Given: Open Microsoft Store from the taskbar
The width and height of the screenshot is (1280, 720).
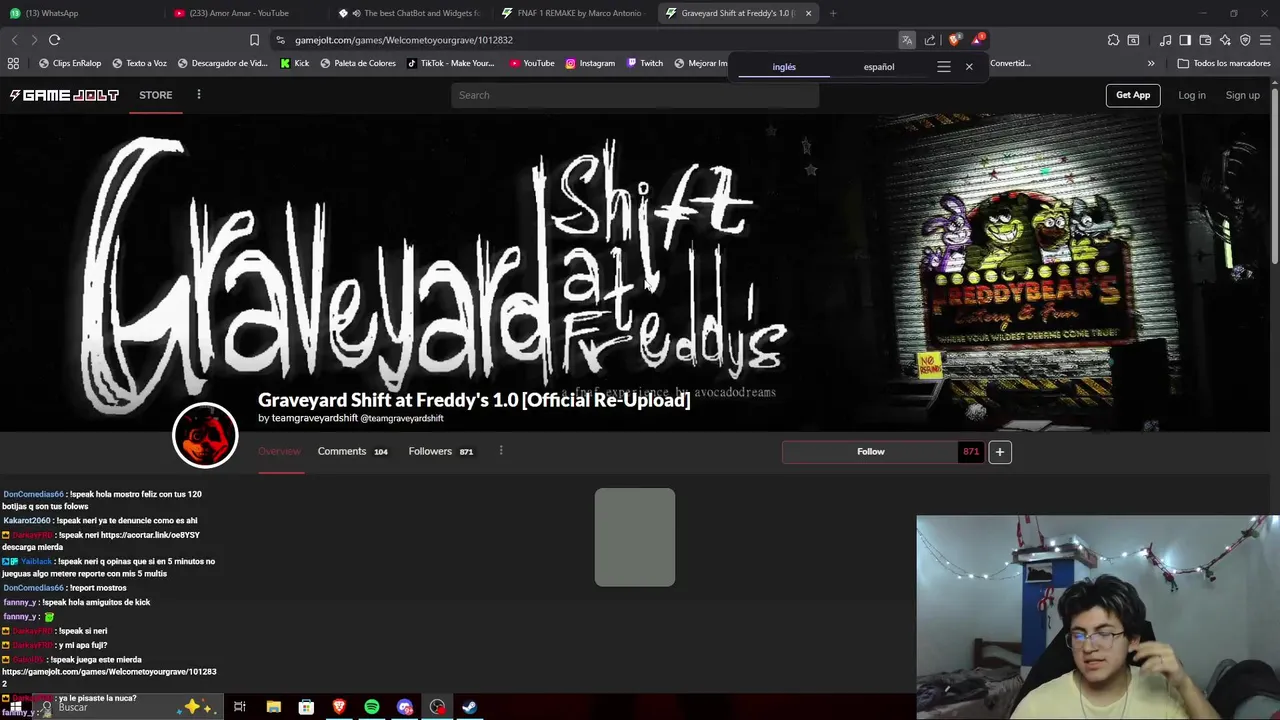Looking at the screenshot, I should [x=306, y=707].
